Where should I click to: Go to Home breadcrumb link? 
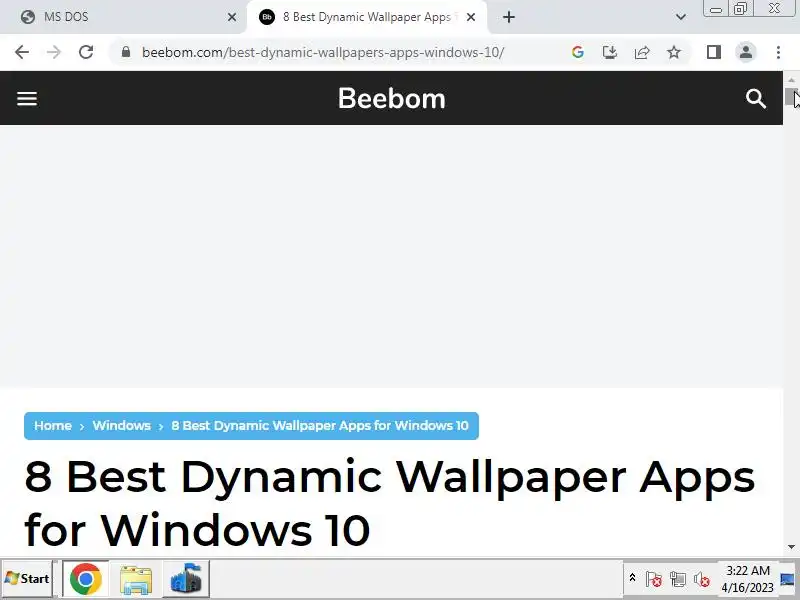53,426
